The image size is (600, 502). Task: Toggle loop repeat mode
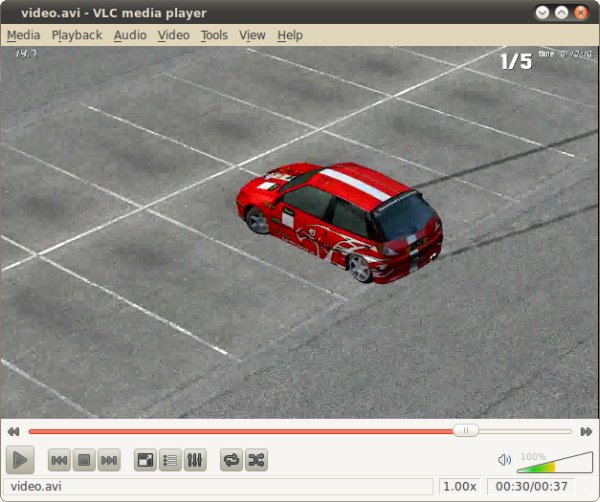coord(232,460)
